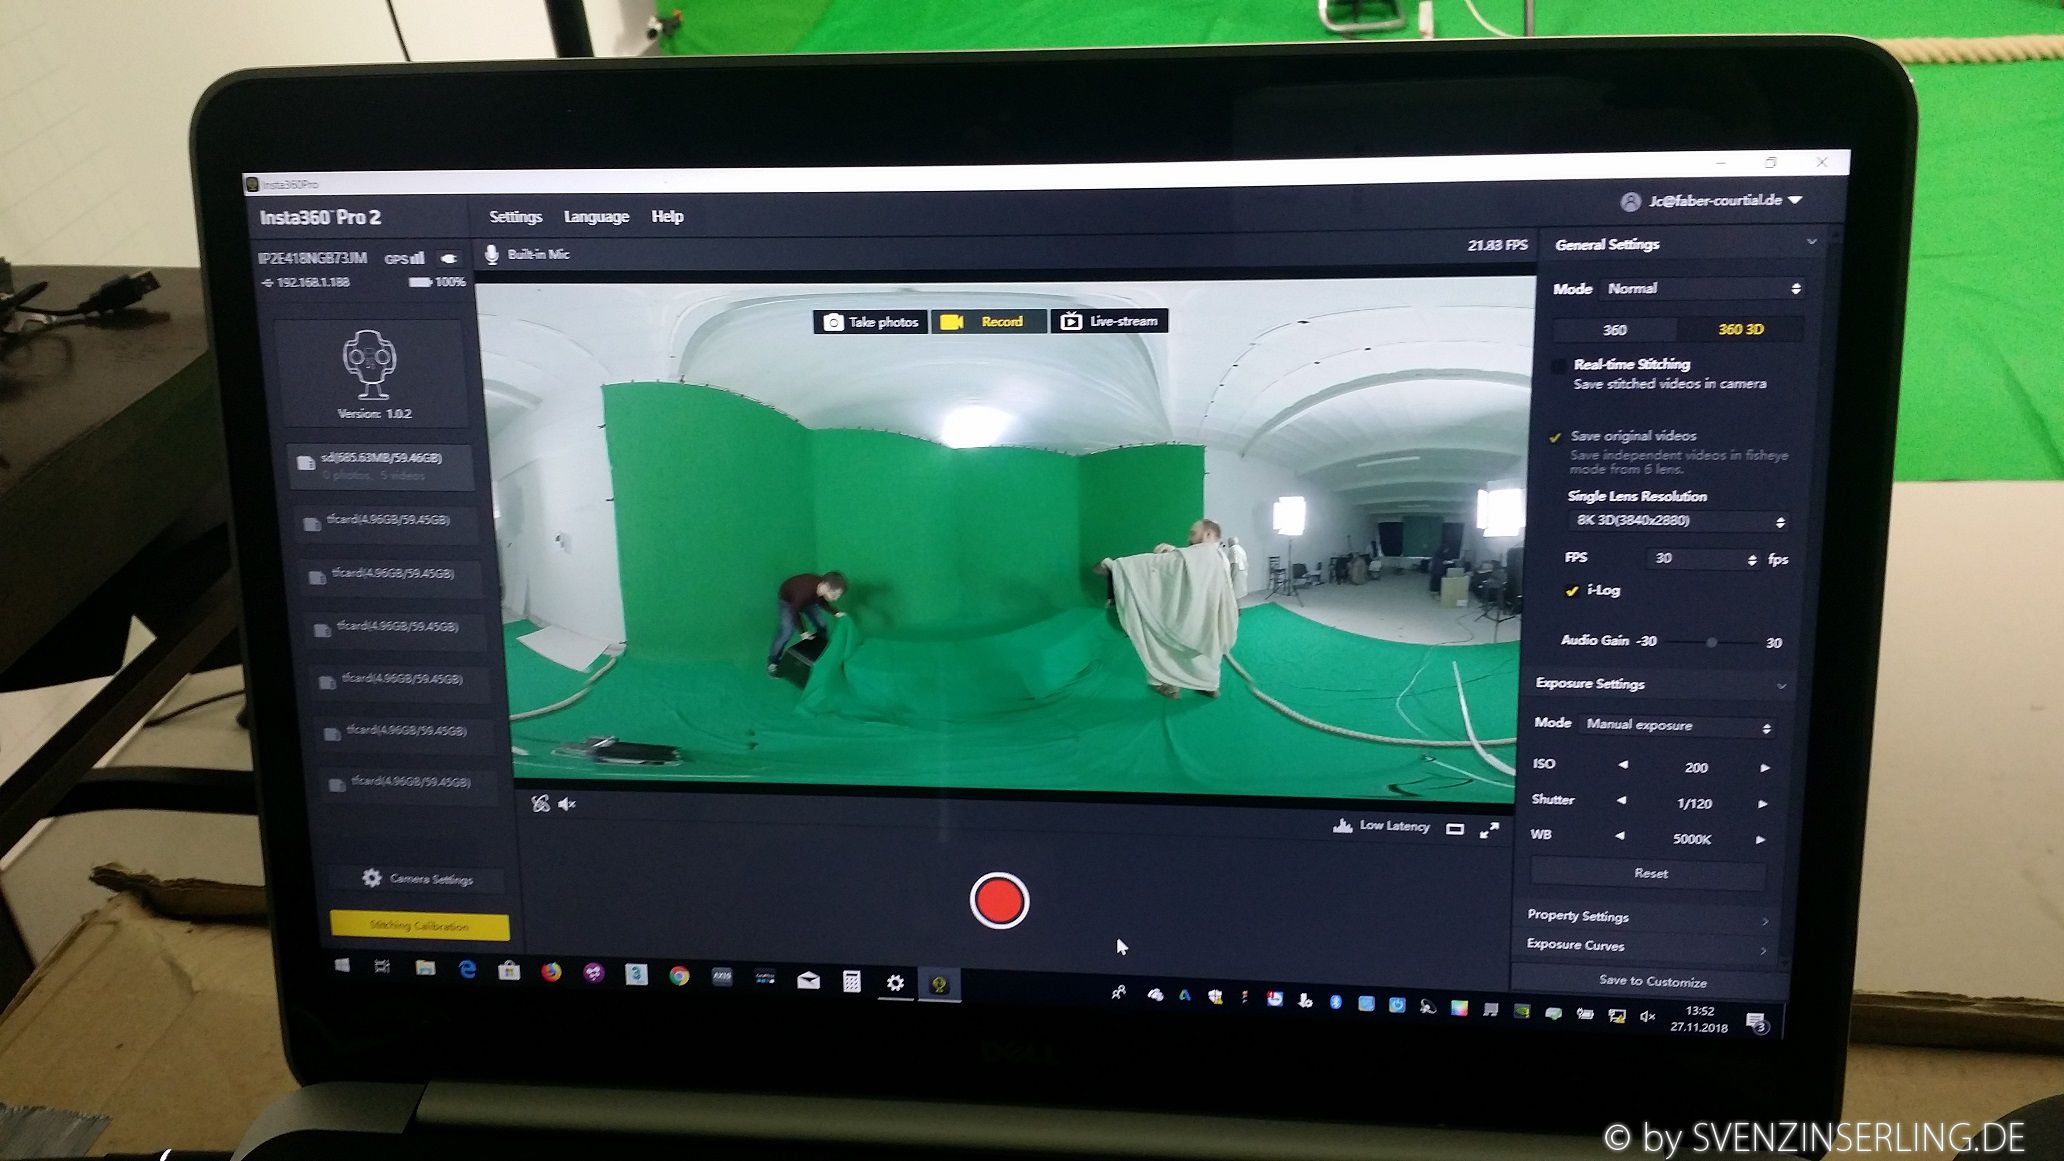Select the sd(685.63MB/59.46GB) storage entry
This screenshot has height=1161, width=2064.
(x=380, y=466)
